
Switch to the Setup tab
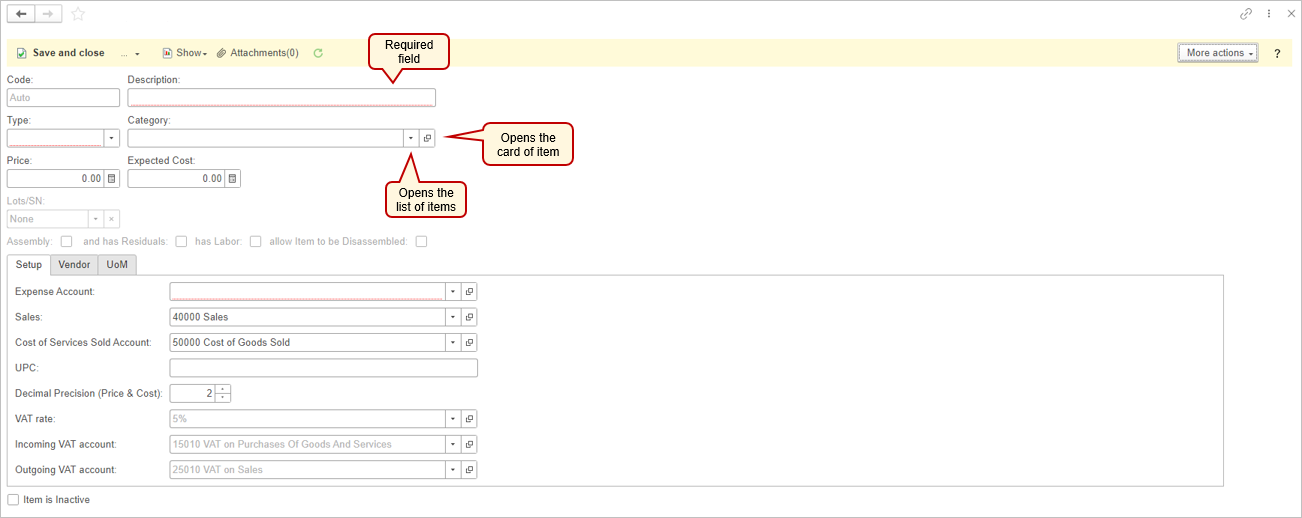(x=29, y=265)
